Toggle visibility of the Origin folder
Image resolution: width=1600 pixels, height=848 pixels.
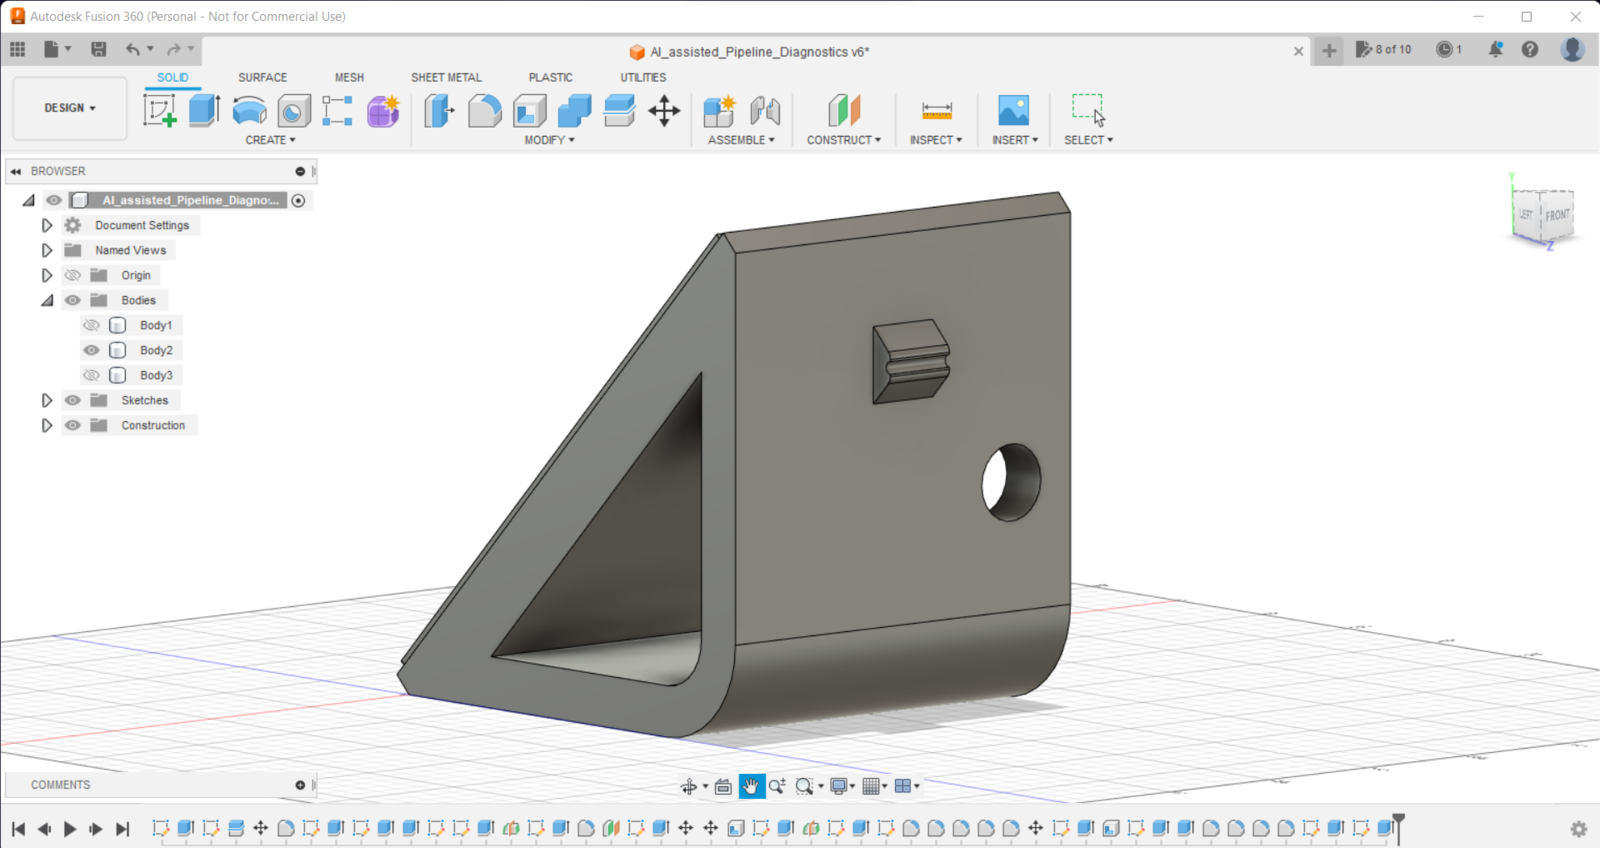[x=73, y=275]
